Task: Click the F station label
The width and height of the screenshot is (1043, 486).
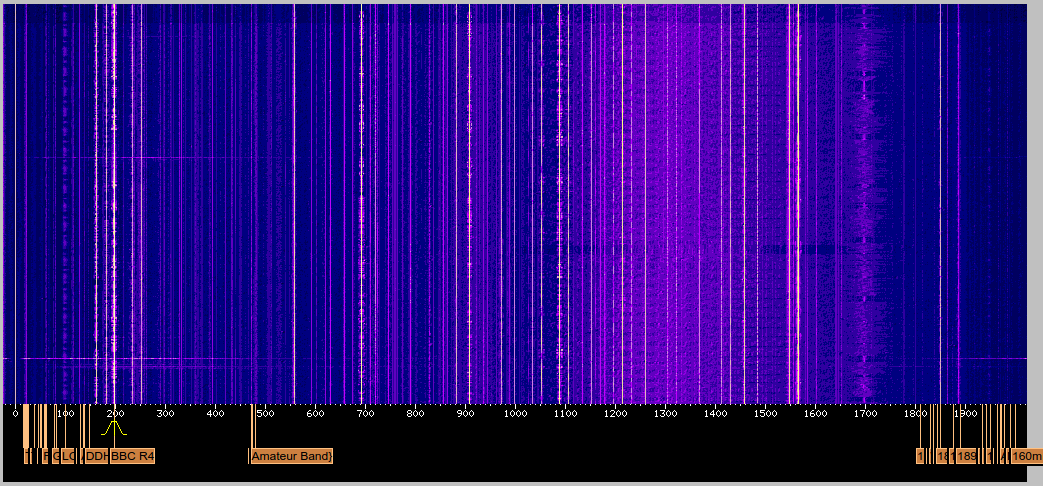Action: [x=46, y=457]
